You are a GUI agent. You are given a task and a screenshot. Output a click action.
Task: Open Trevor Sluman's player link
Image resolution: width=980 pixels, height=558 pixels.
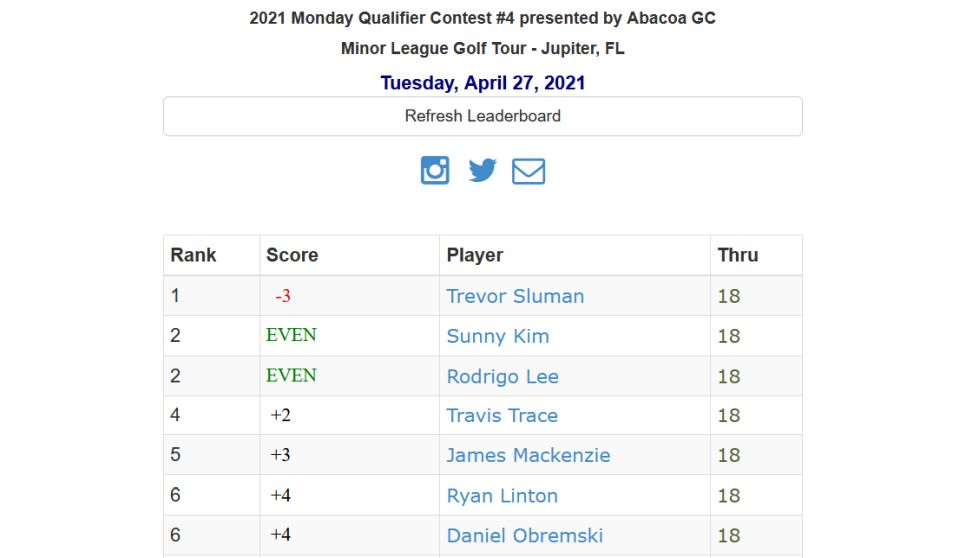(x=515, y=296)
